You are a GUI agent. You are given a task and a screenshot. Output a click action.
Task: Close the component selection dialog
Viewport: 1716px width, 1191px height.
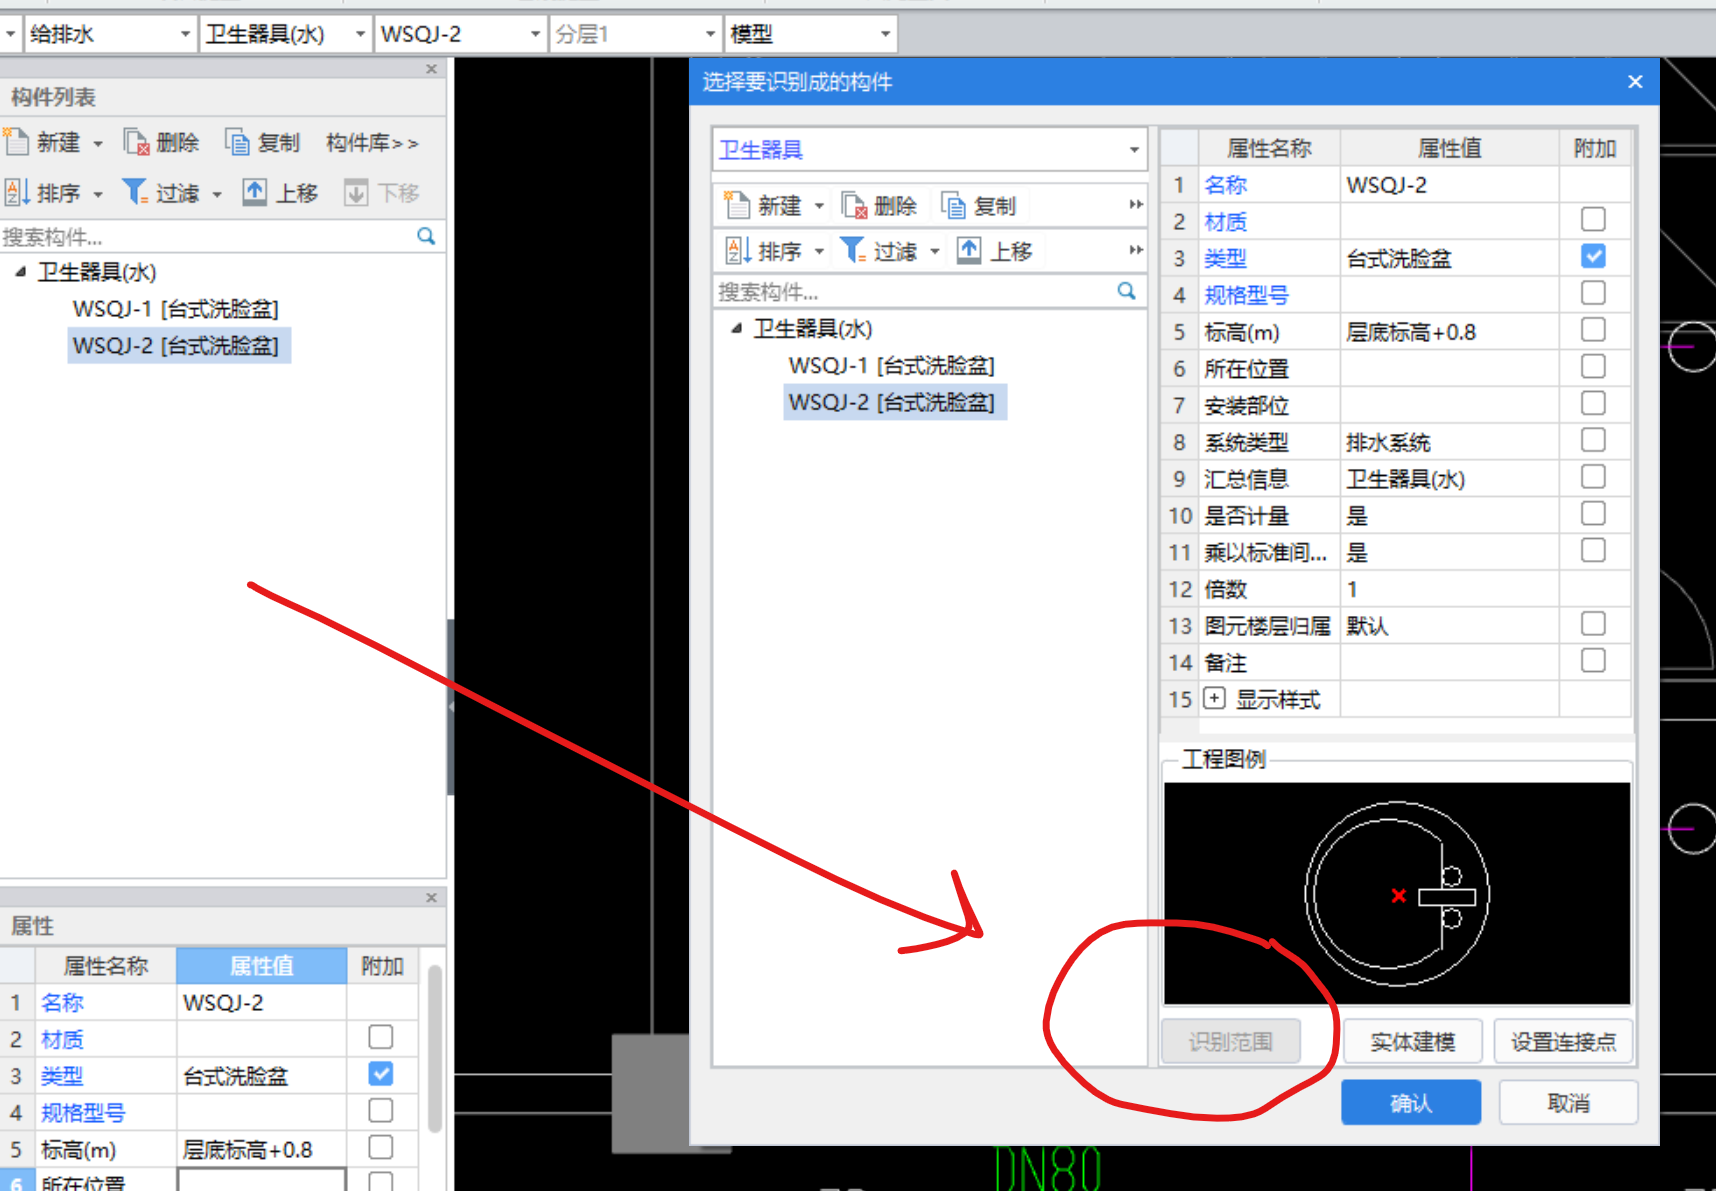click(1635, 81)
